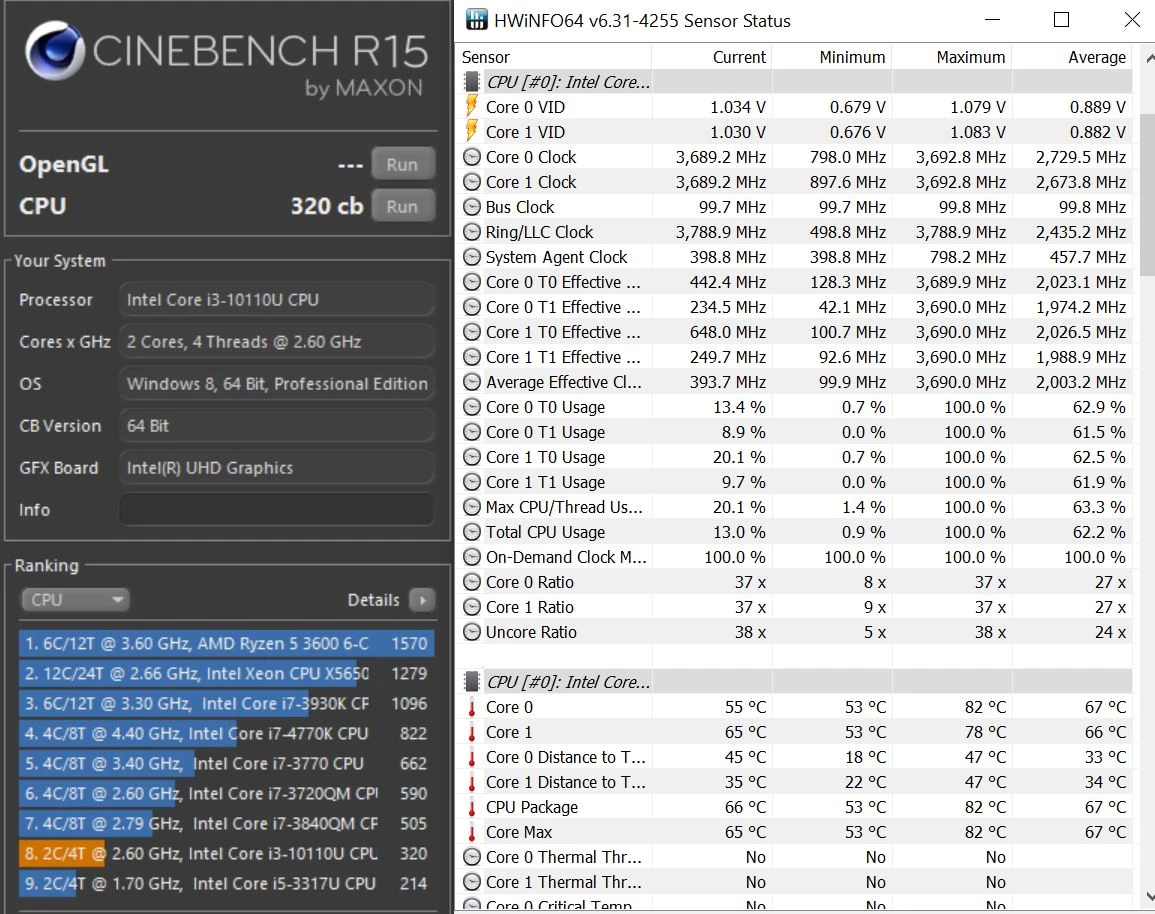Image resolution: width=1155 pixels, height=914 pixels.
Task: Click the HWiNFO vertical scrollbar thumb
Action: (x=1147, y=194)
